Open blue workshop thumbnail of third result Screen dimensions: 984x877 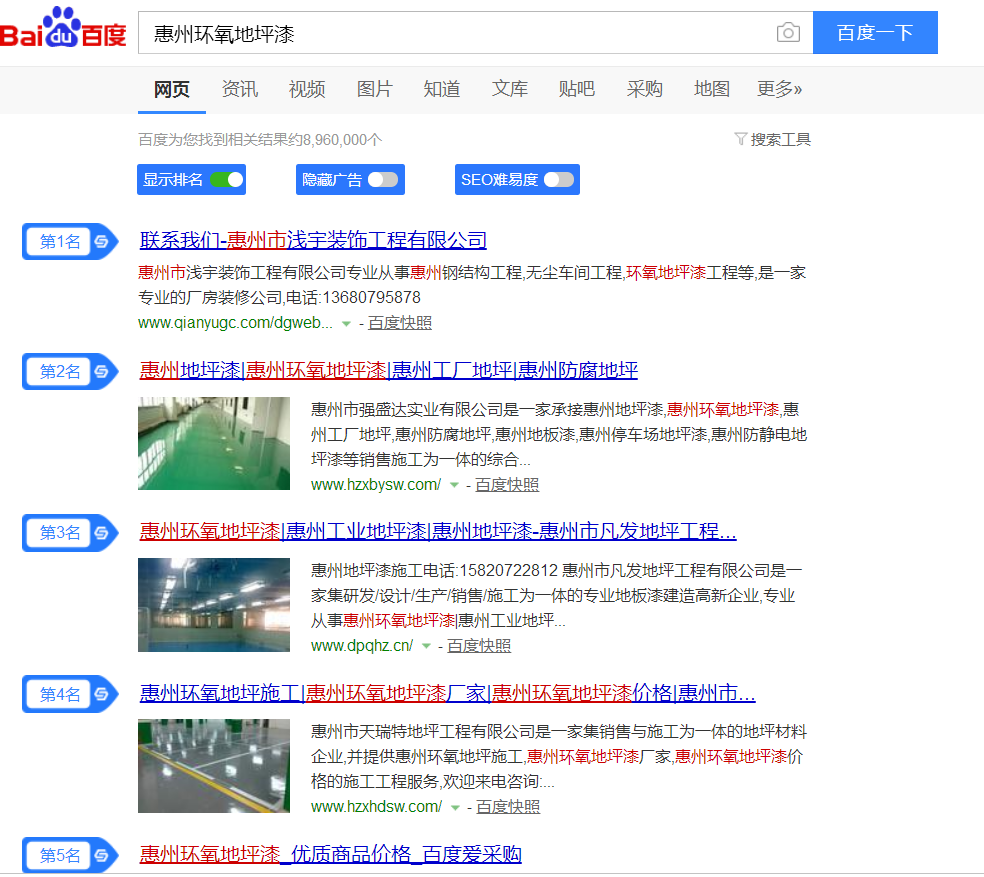coord(214,605)
